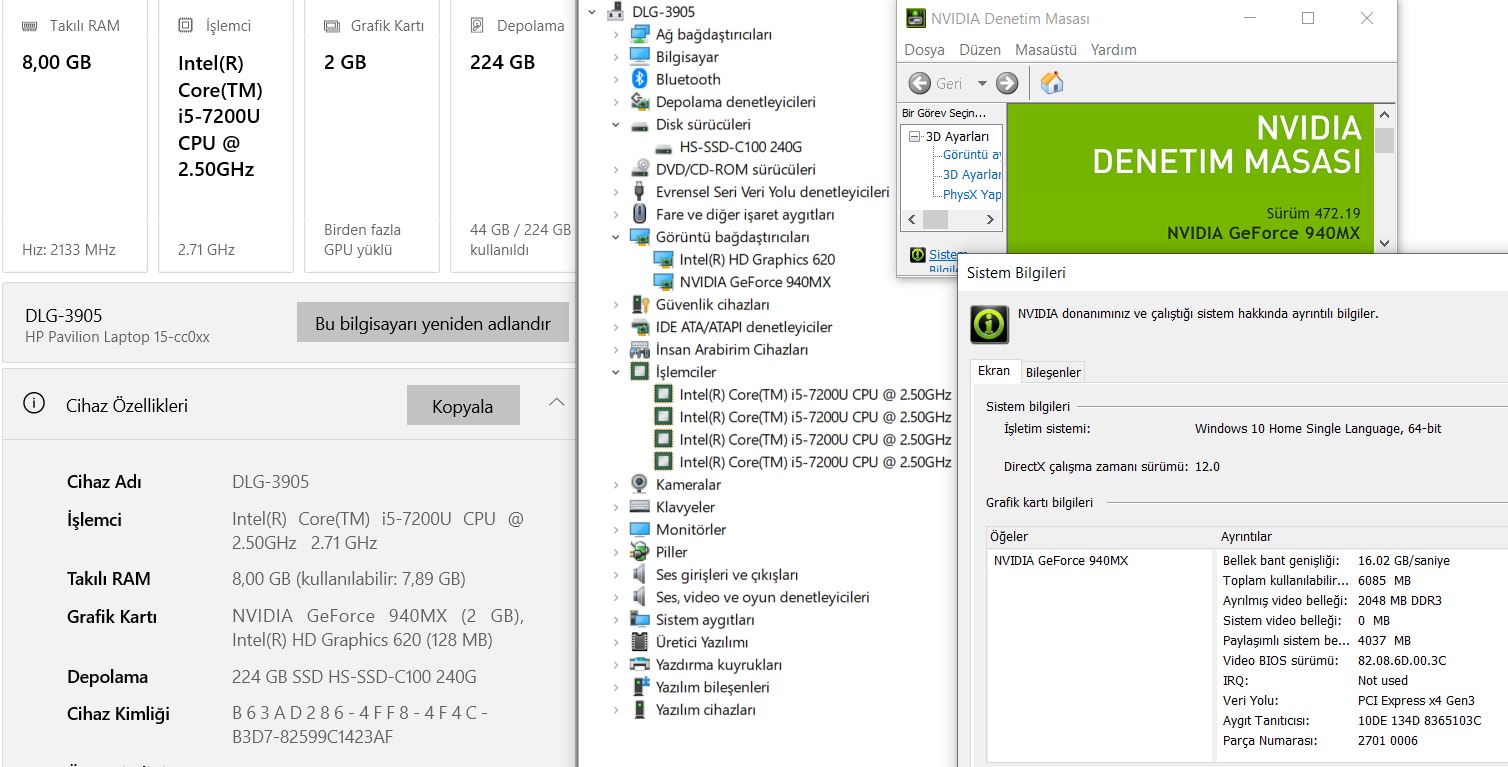The image size is (1508, 767).
Task: Click the scroll down arrow beside NVIDIA banner
Action: [1384, 242]
